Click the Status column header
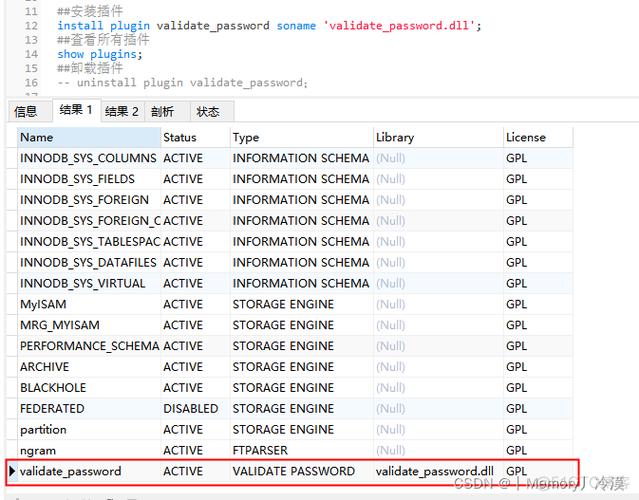Screen dimensions: 639x500 pos(195,137)
